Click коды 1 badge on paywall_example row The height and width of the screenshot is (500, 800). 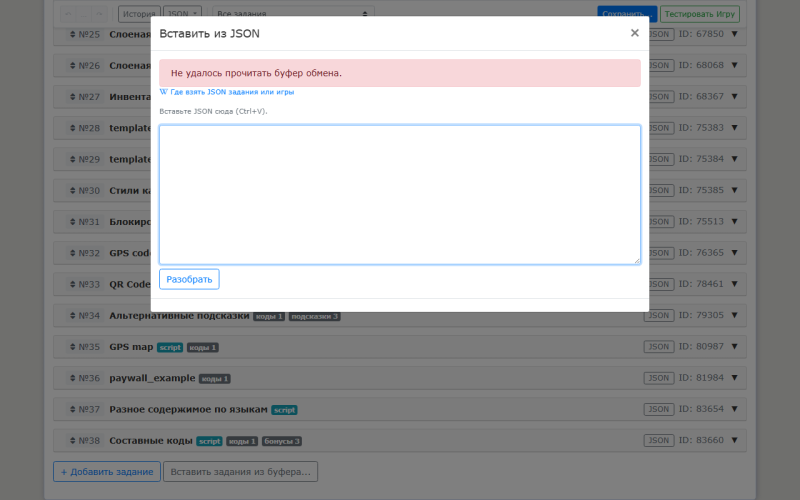click(215, 379)
